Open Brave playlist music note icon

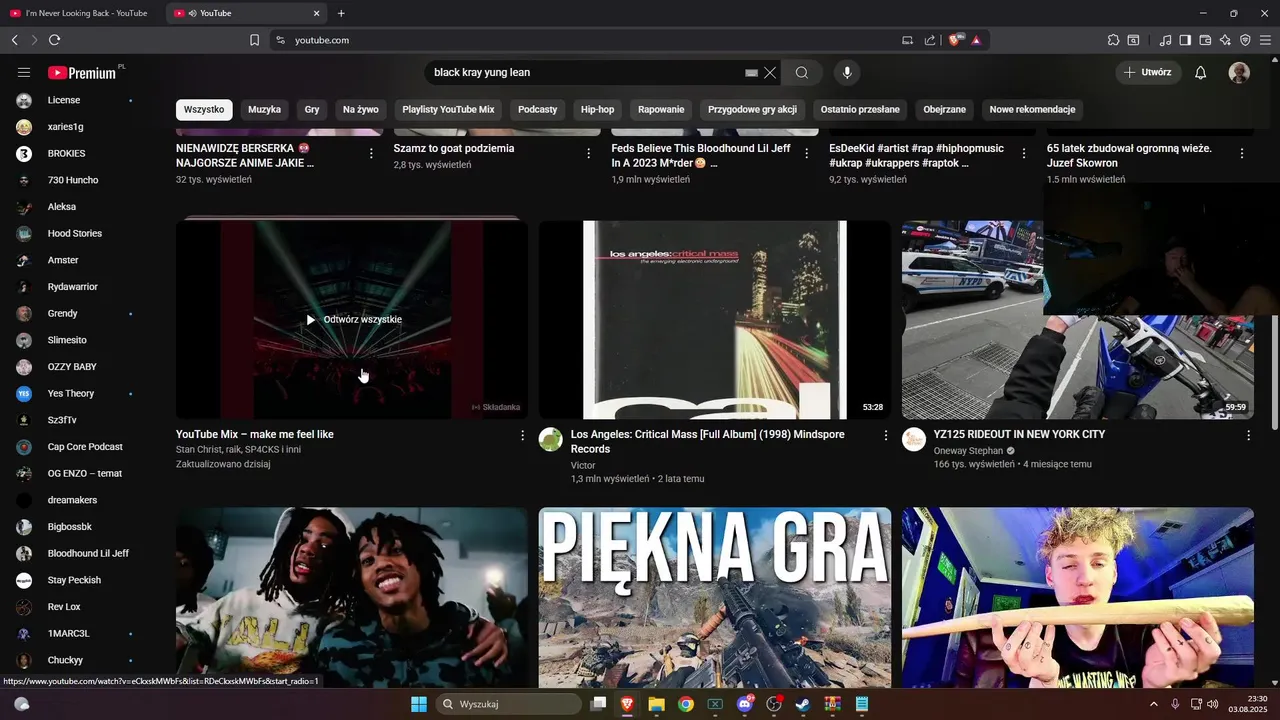[1165, 40]
